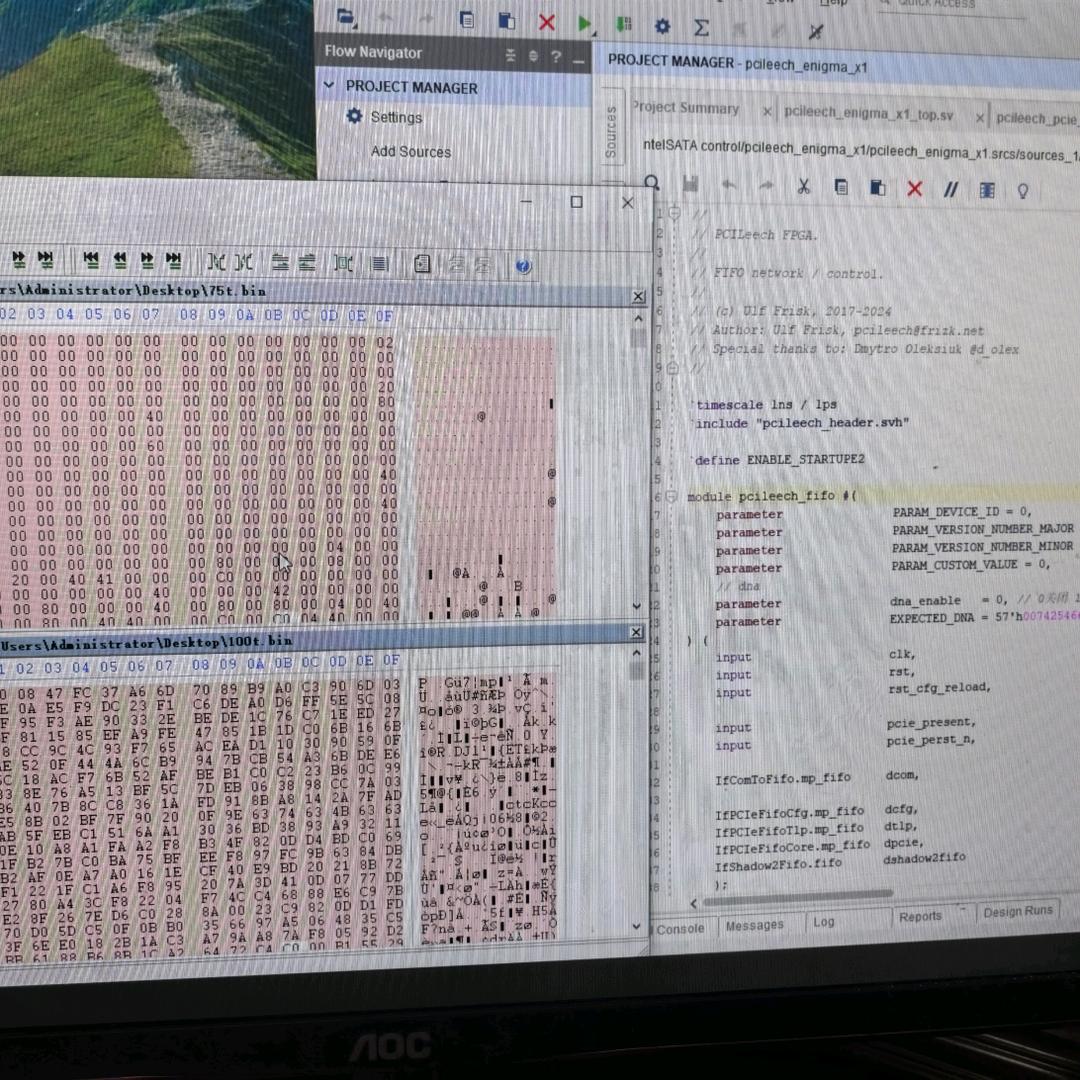Click the red X delete icon in top toolbar
This screenshot has width=1080, height=1080.
pyautogui.click(x=546, y=22)
